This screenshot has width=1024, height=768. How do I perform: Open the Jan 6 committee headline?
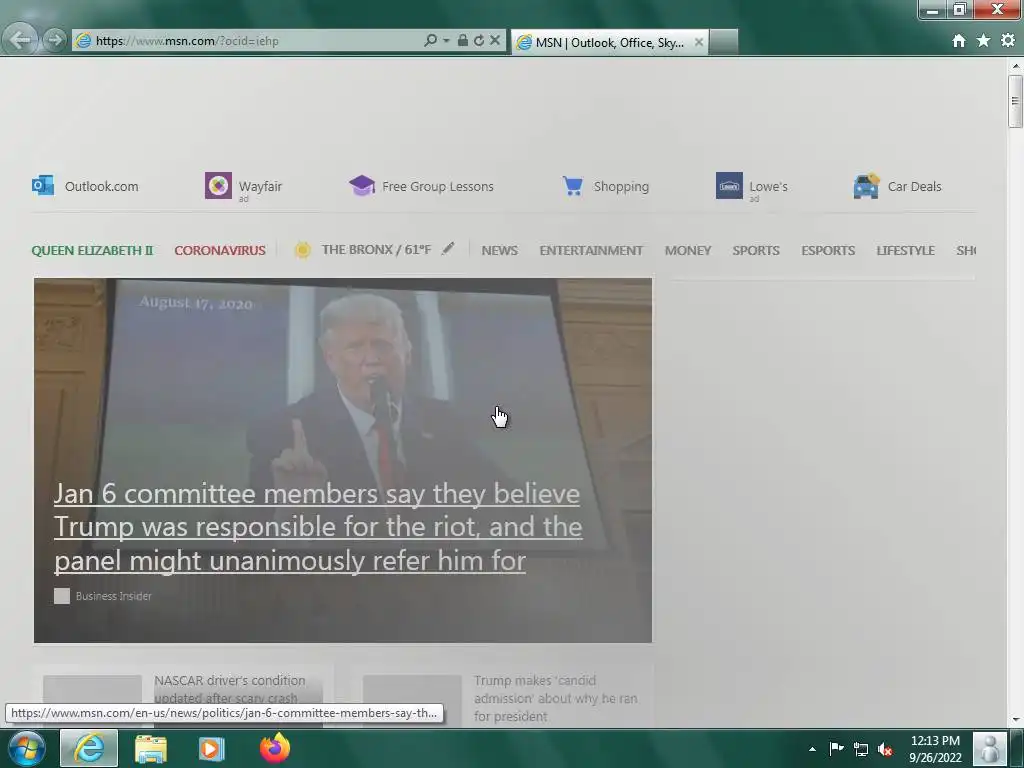coord(318,527)
